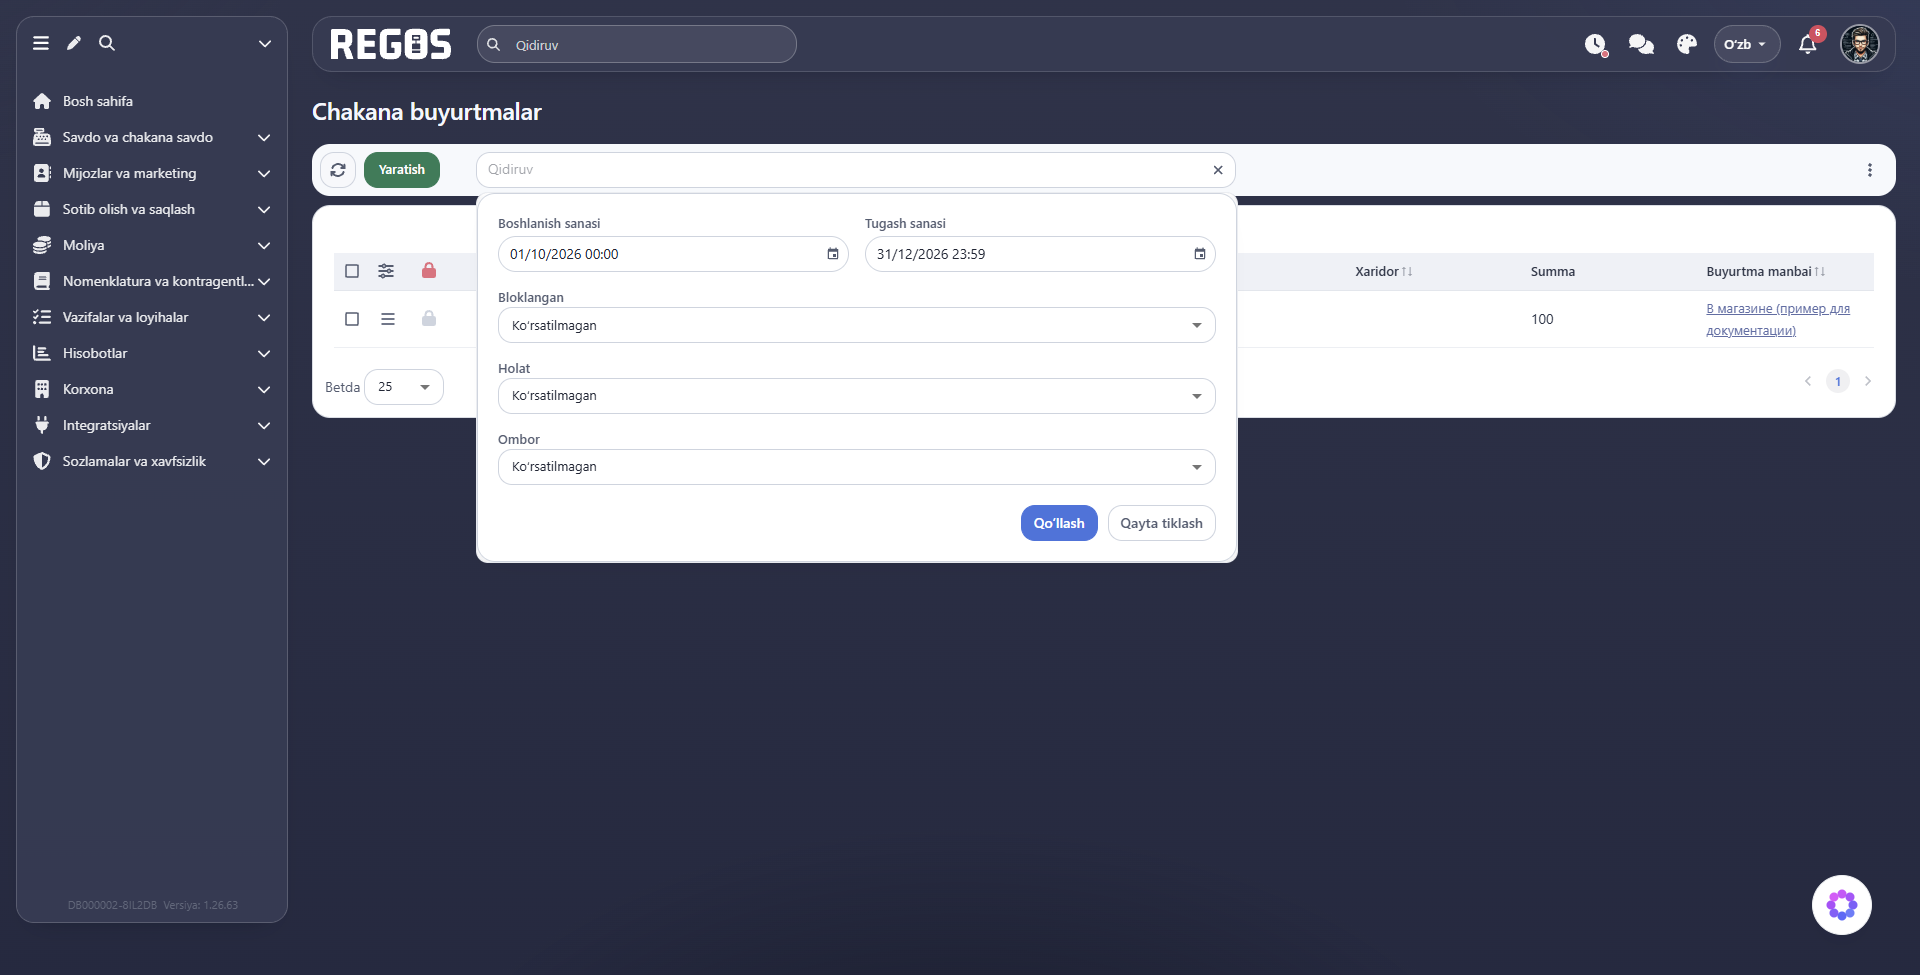Open the Bloklangan dropdown

pyautogui.click(x=857, y=325)
